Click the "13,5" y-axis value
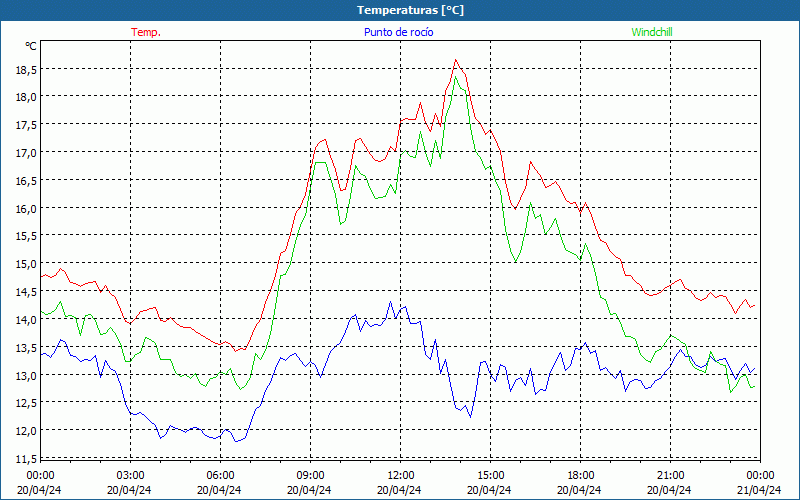The image size is (800, 500). click(26, 348)
